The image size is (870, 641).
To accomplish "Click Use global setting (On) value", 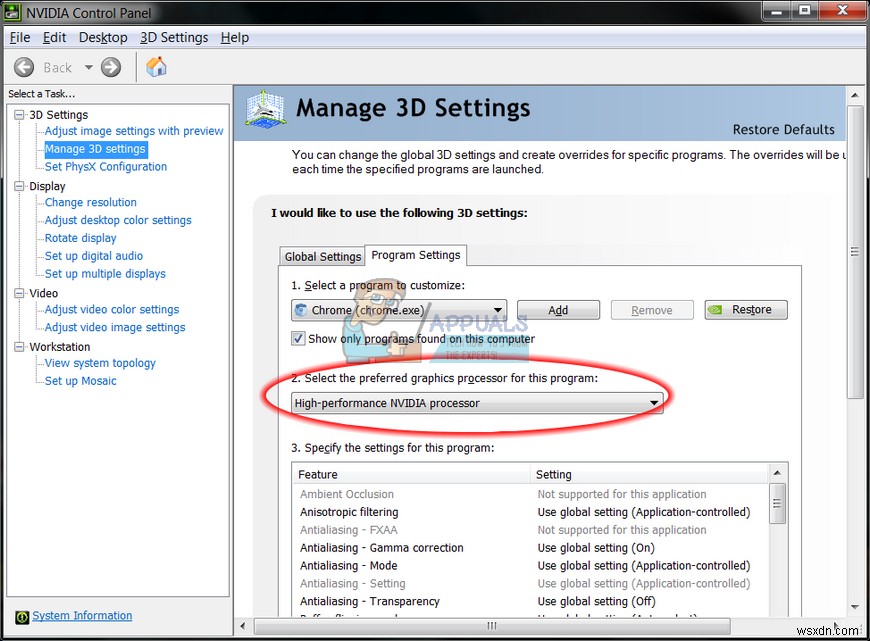I will (596, 548).
